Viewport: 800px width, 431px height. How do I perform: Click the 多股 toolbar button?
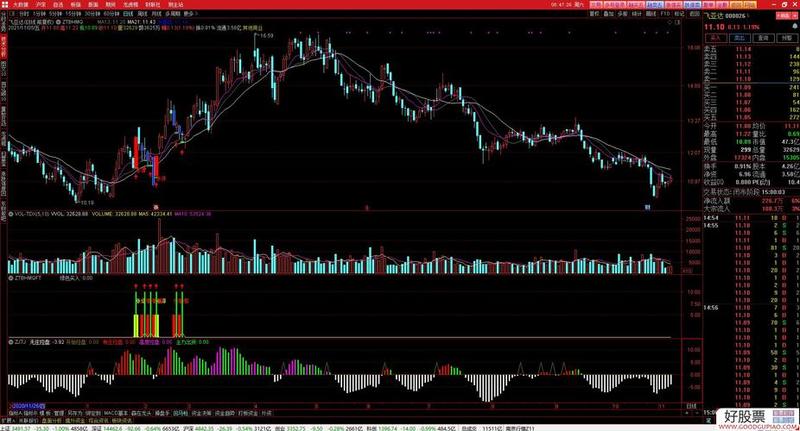622,14
